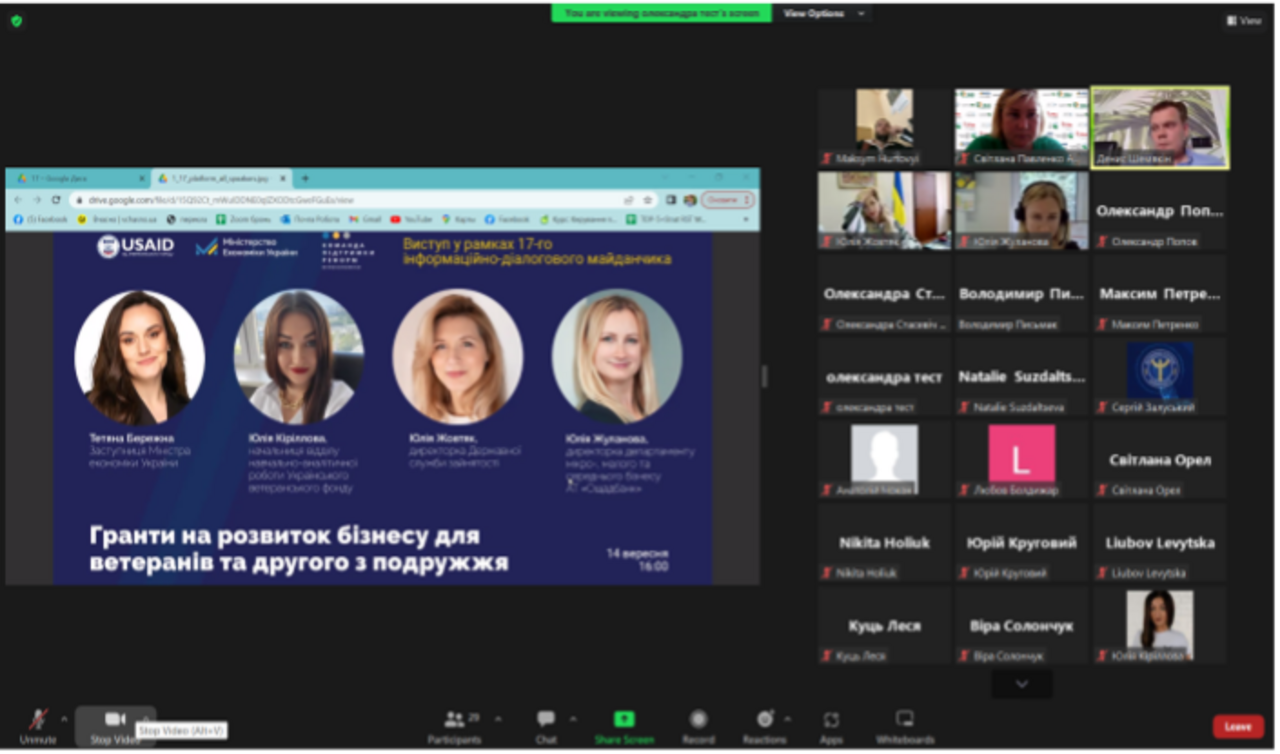The image size is (1280, 754).
Task: Open the Apps panel
Action: tap(831, 724)
